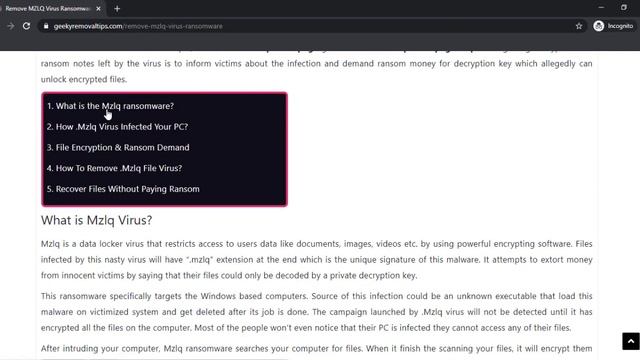The width and height of the screenshot is (640, 360).
Task: Restore down the browser window
Action: pyautogui.click(x=624, y=7)
